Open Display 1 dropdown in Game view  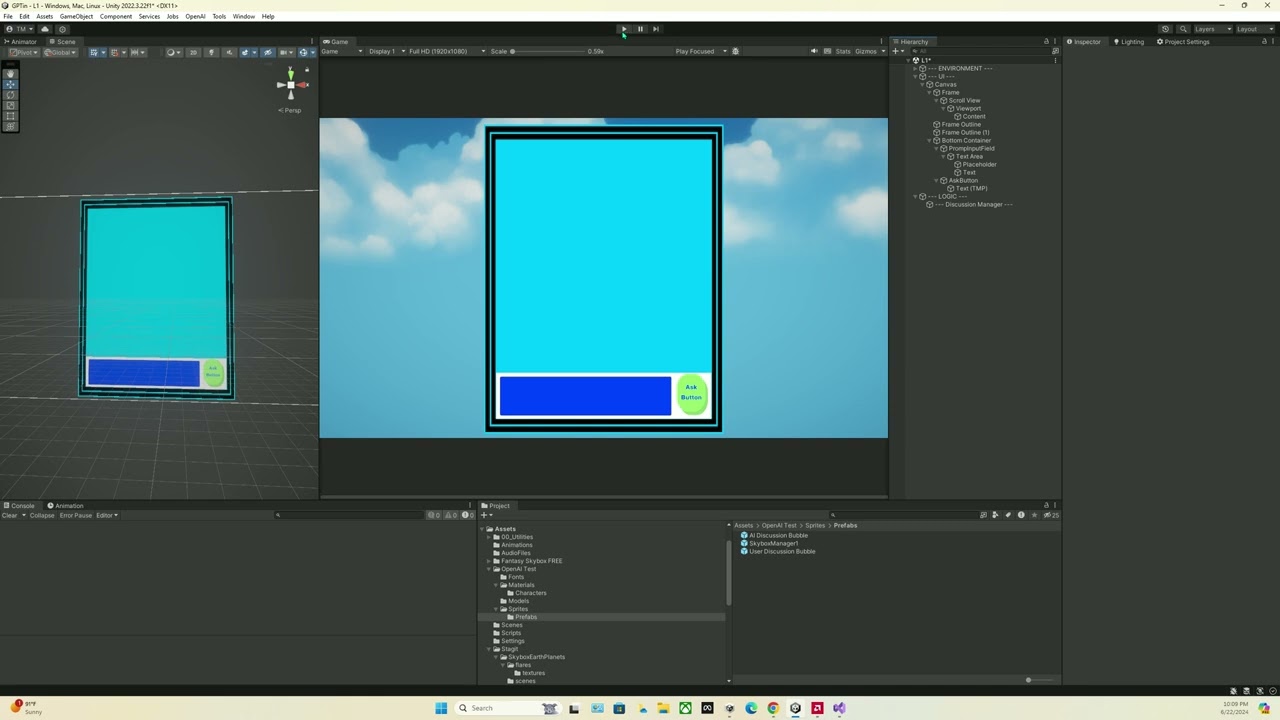385,51
